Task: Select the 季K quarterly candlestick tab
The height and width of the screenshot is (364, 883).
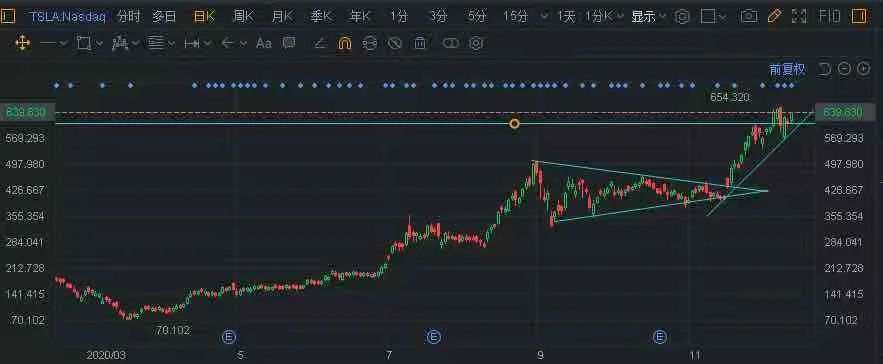Action: [321, 17]
